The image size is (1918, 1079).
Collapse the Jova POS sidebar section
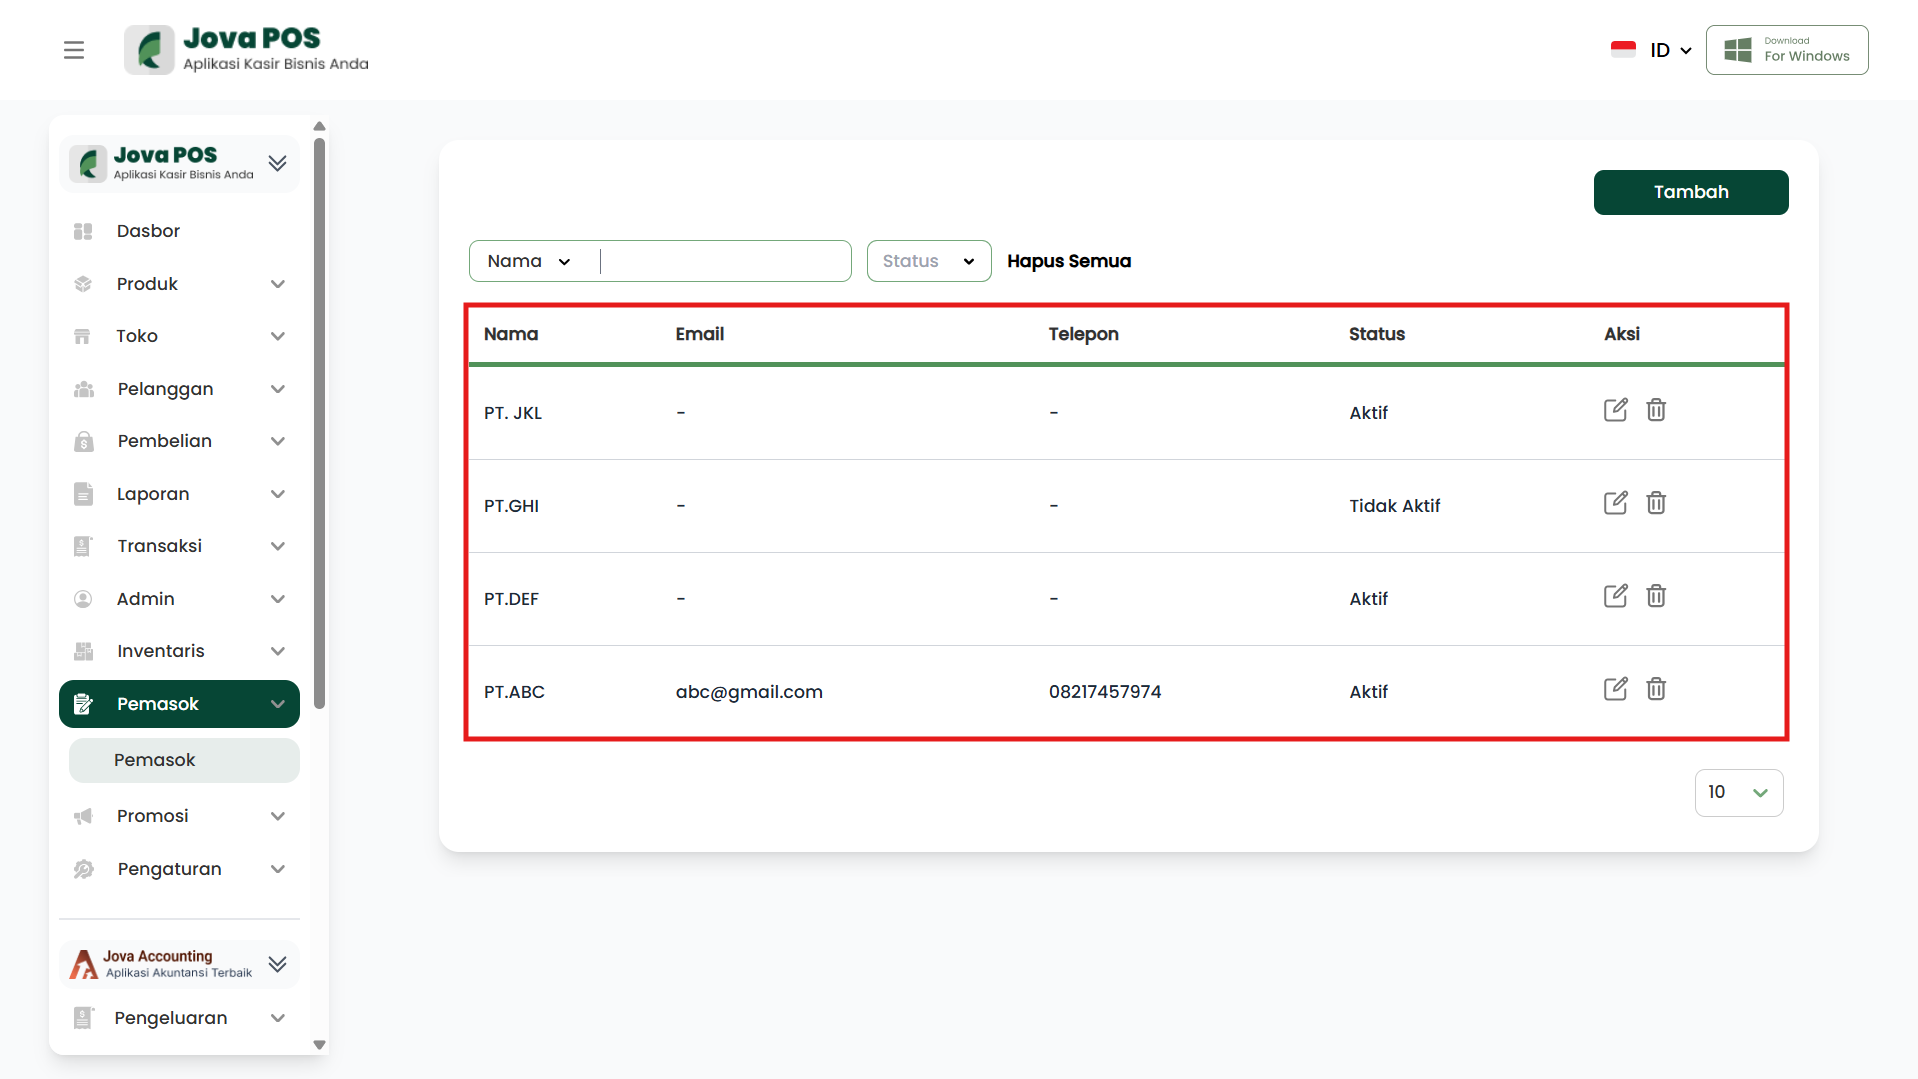click(x=278, y=163)
